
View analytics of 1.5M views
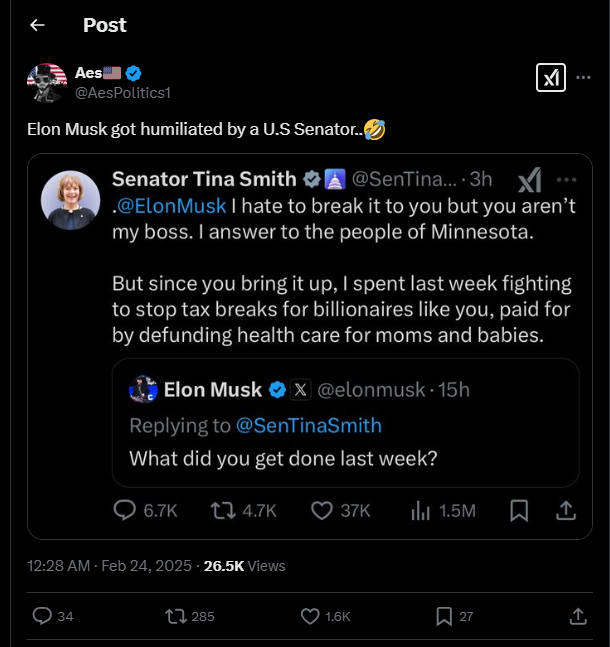(x=444, y=510)
